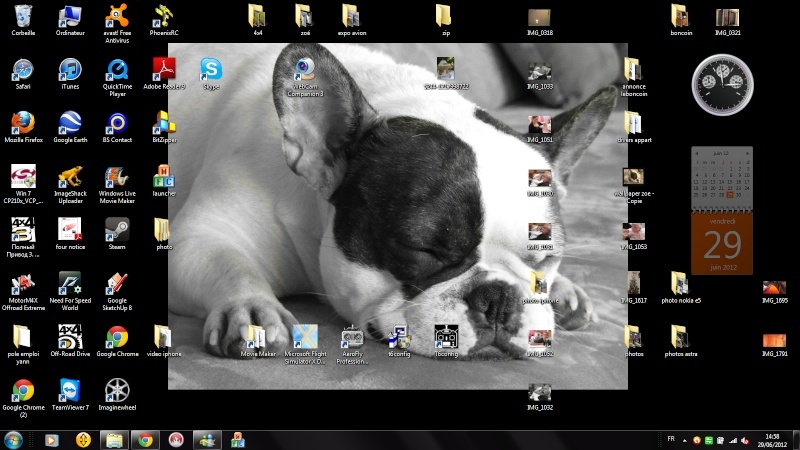This screenshot has width=800, height=450.
Task: Click the analog clock gadget
Action: pyautogui.click(x=722, y=85)
